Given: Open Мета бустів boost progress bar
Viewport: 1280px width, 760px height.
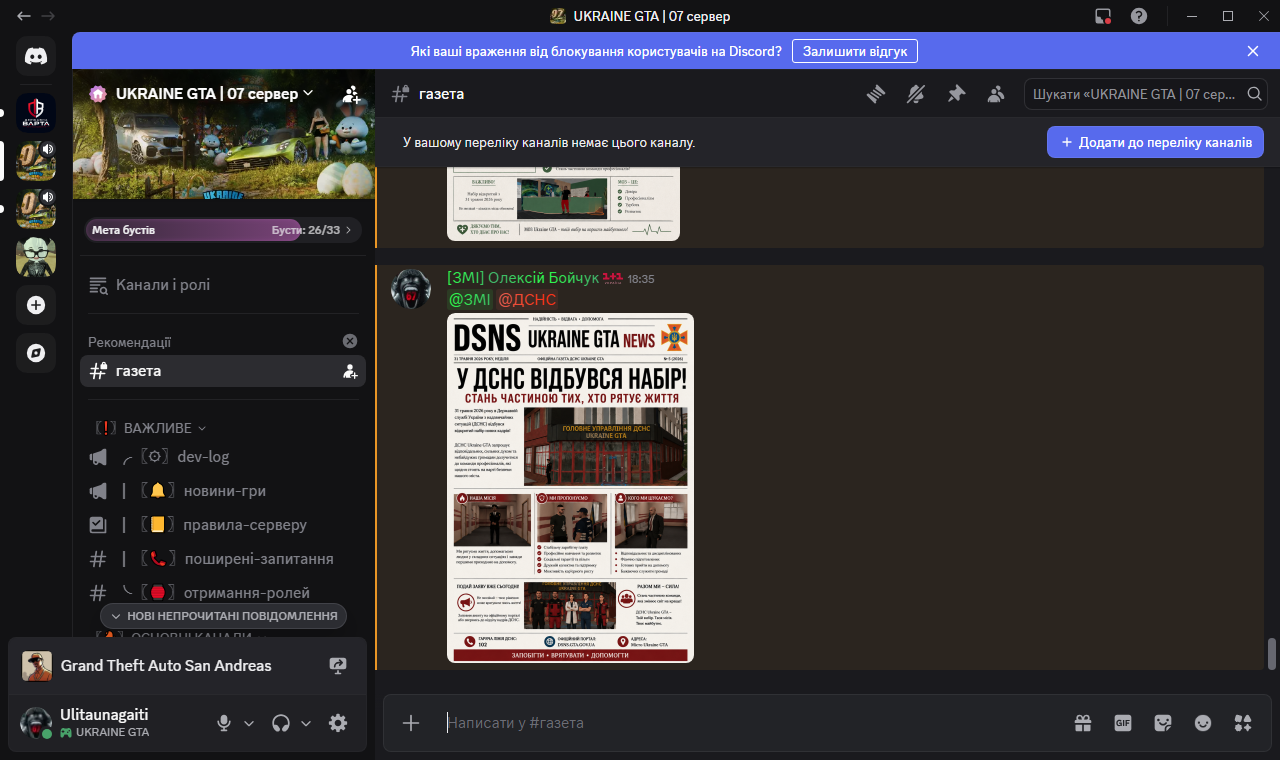Looking at the screenshot, I should click(x=222, y=230).
